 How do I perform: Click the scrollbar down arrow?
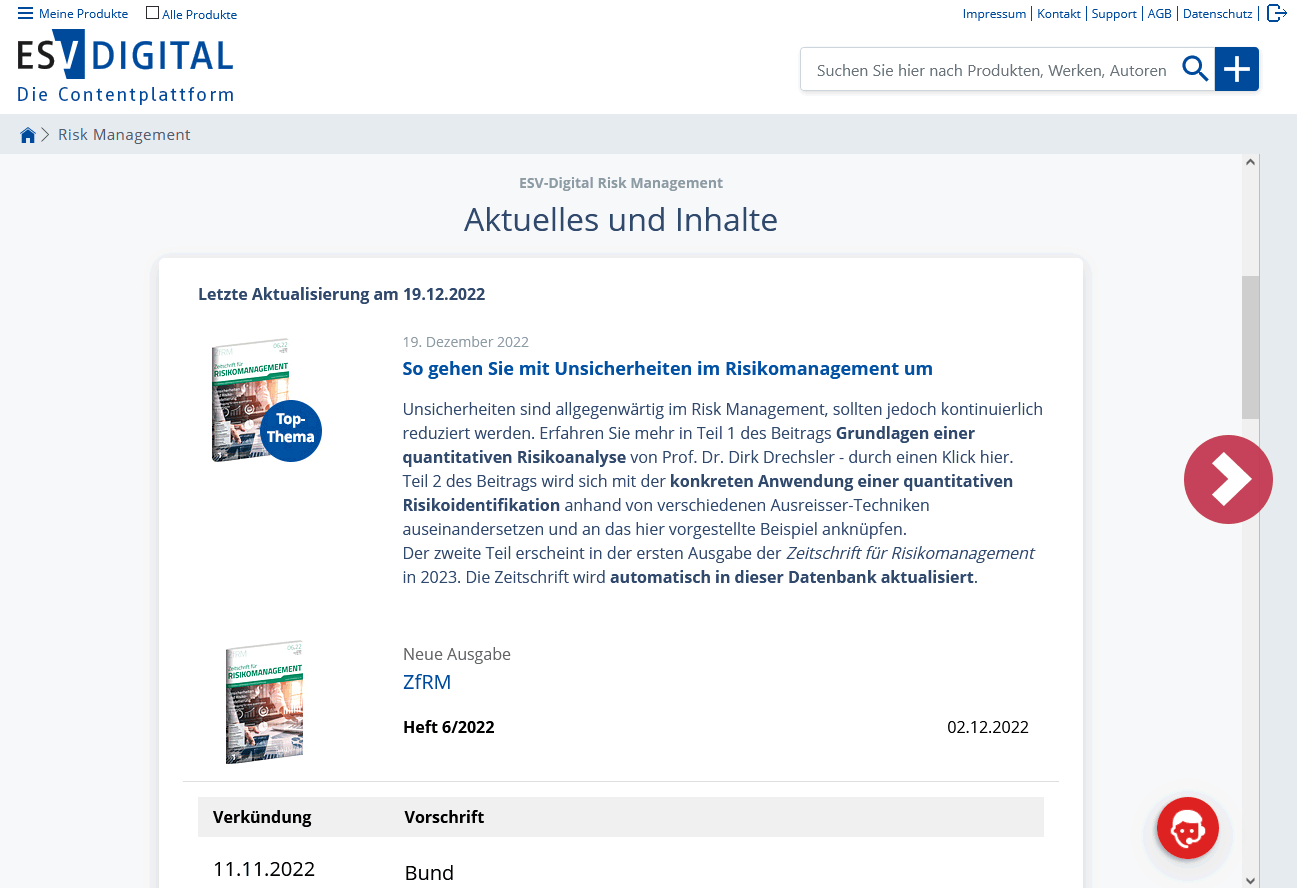tap(1250, 879)
